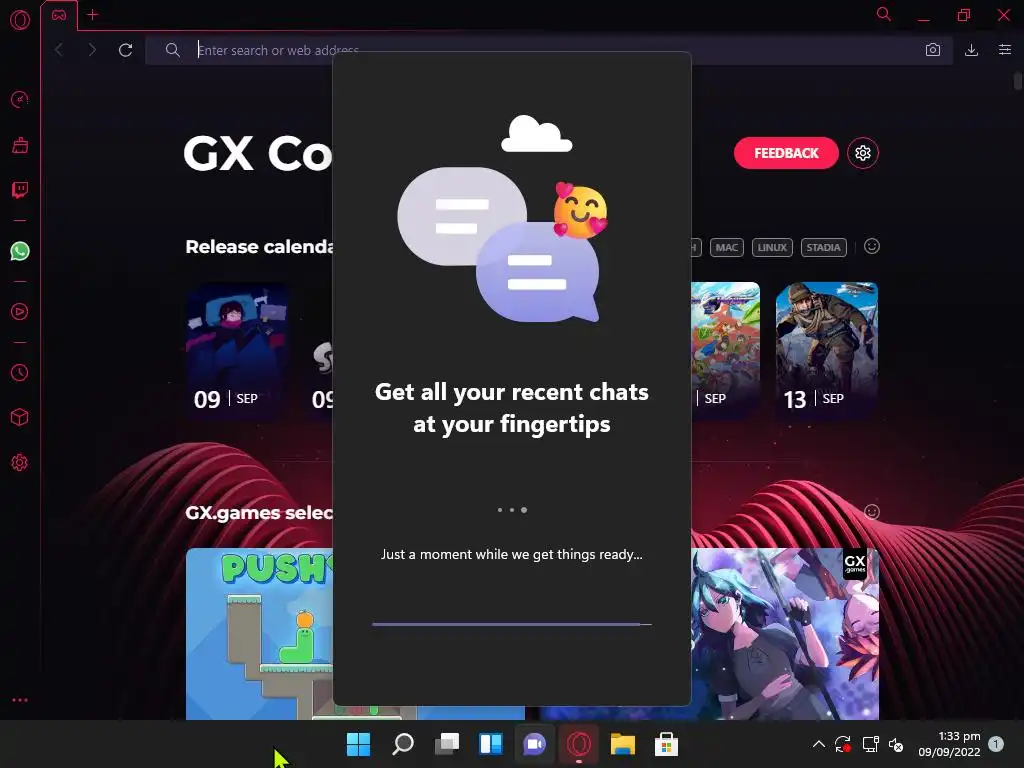
Task: Go forward with the forward arrow
Action: [x=92, y=50]
